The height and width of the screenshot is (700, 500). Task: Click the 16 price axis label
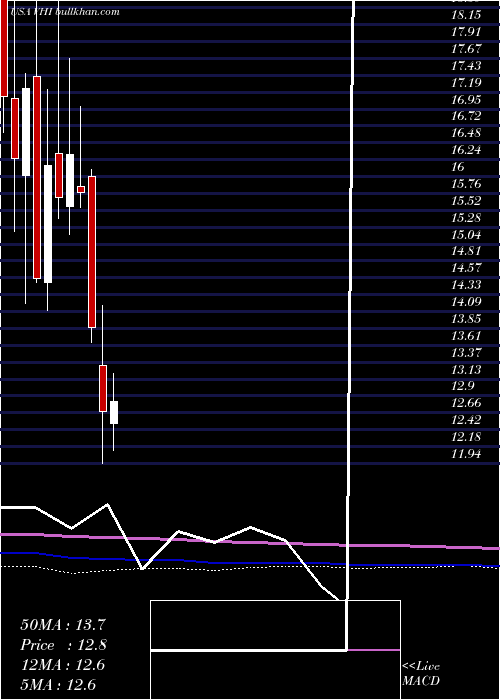pos(458,167)
